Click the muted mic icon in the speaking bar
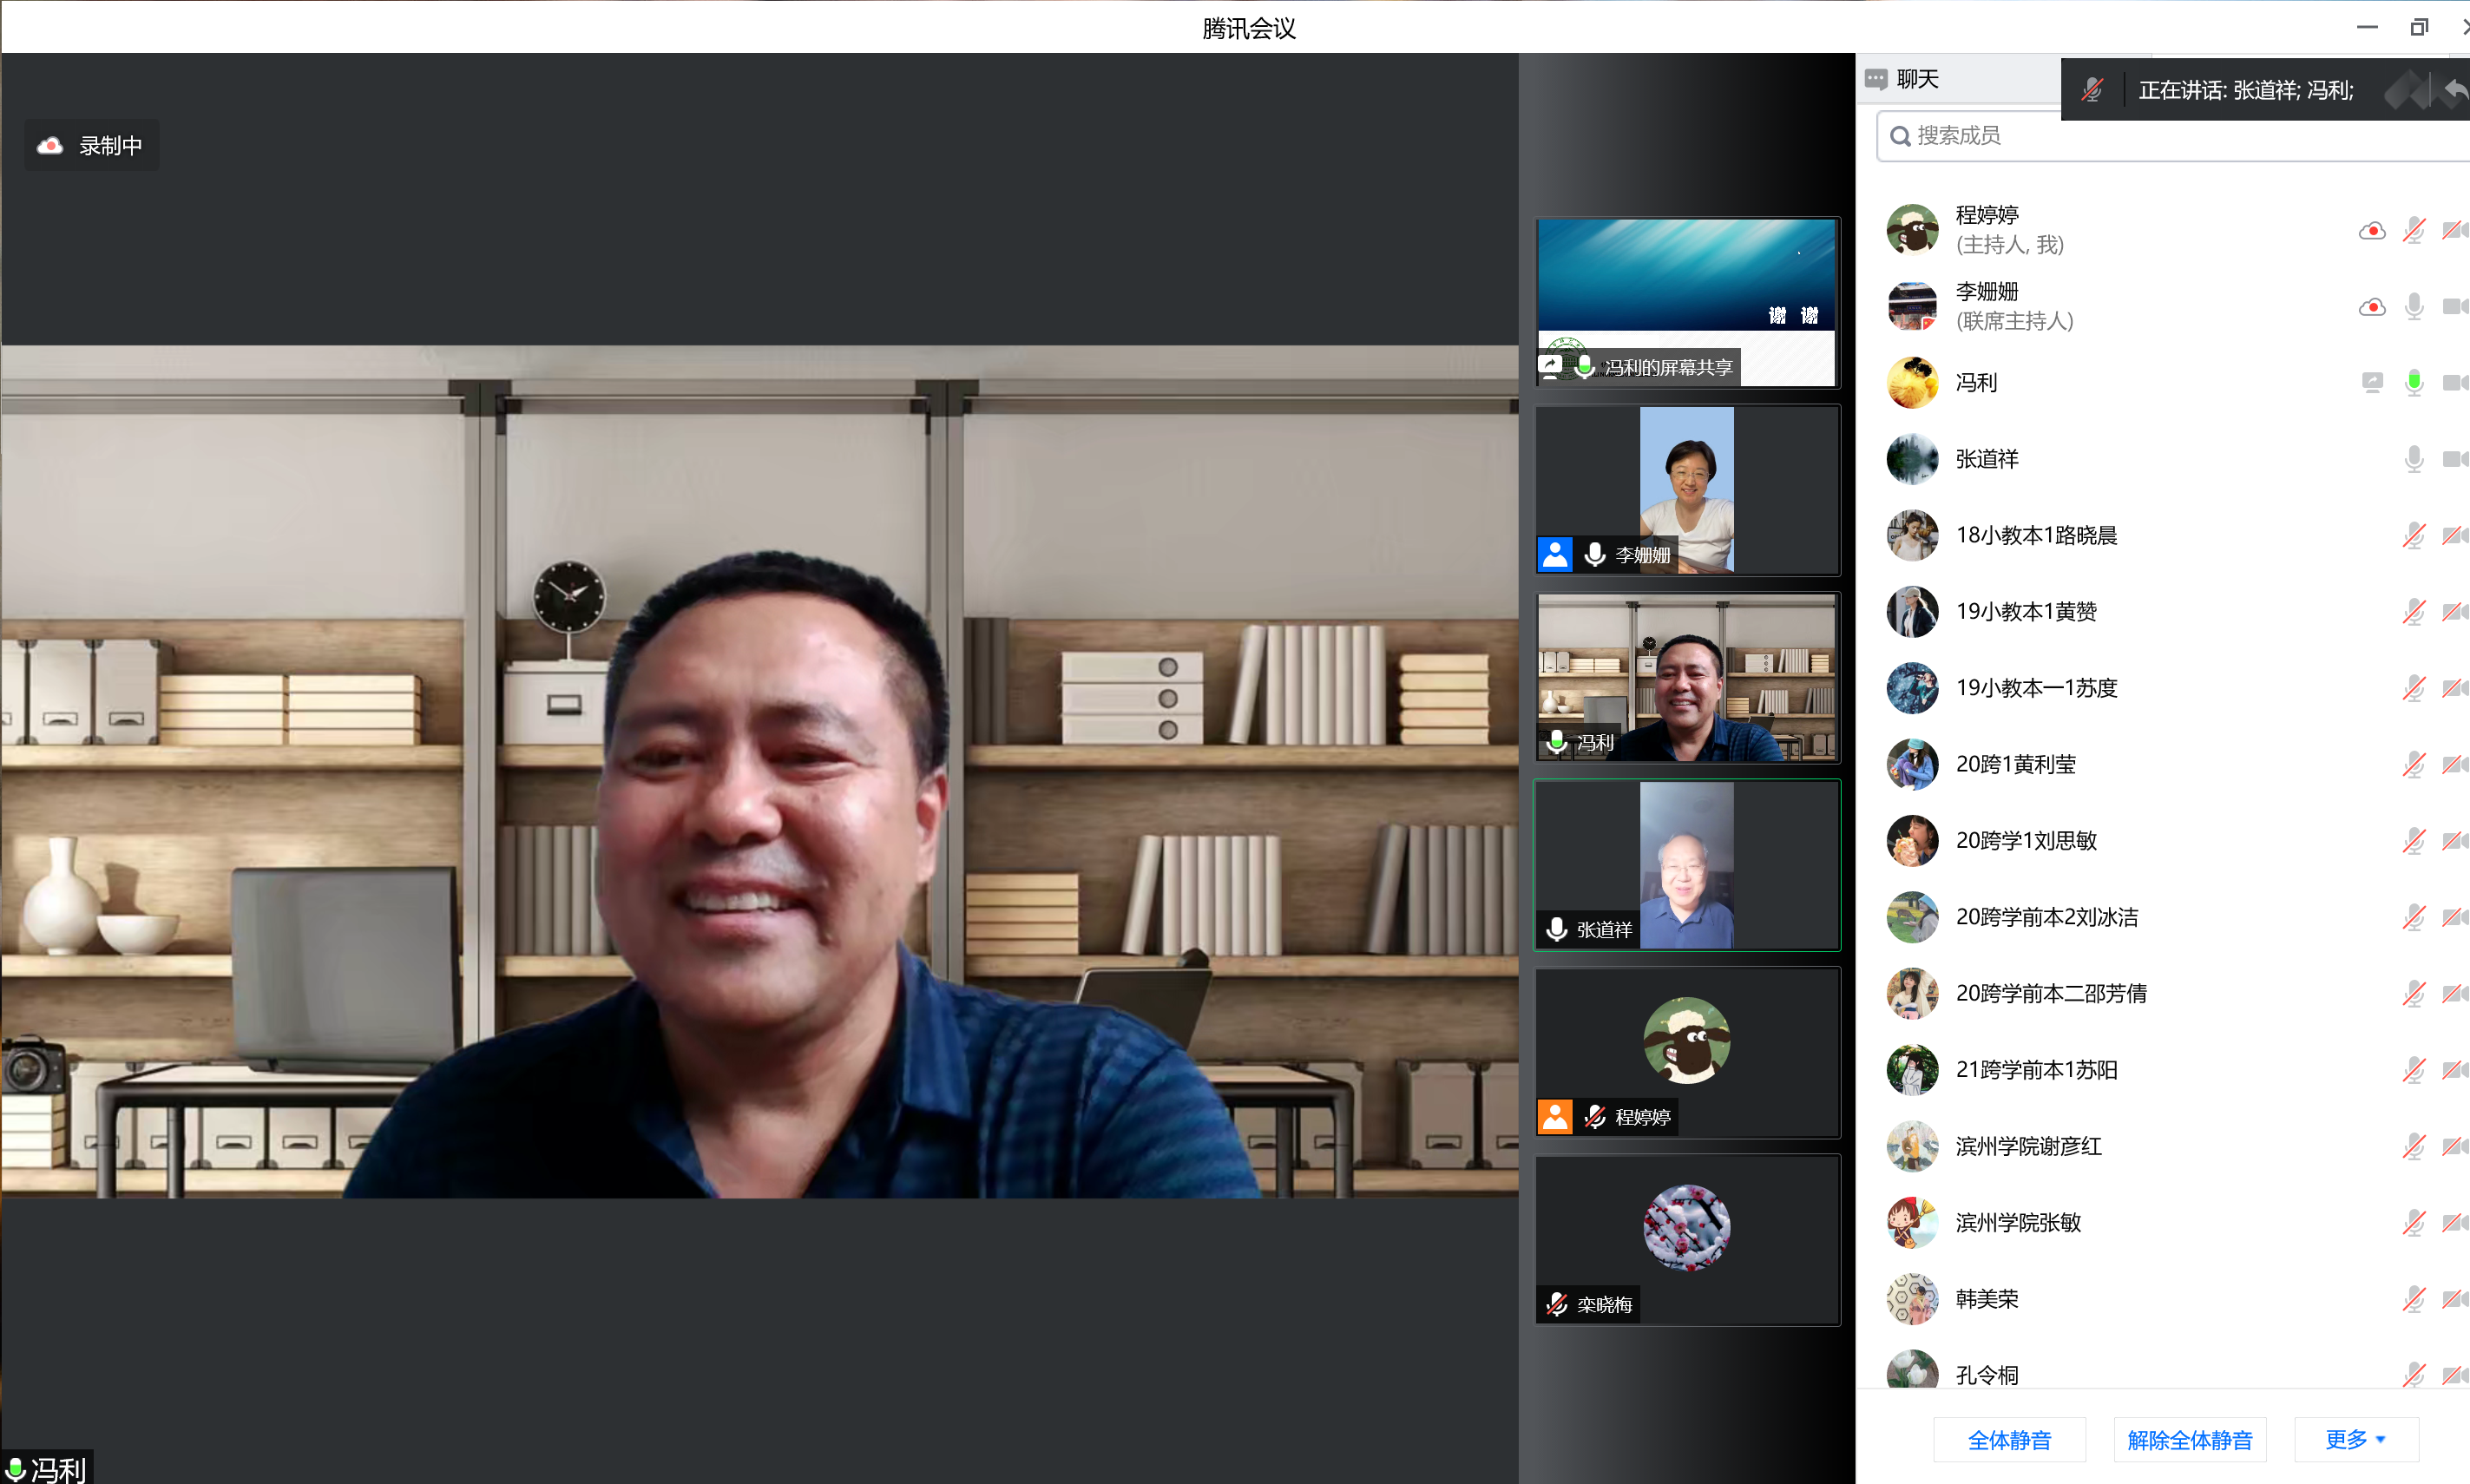Screen dimensions: 2470x1484 [x=2092, y=90]
